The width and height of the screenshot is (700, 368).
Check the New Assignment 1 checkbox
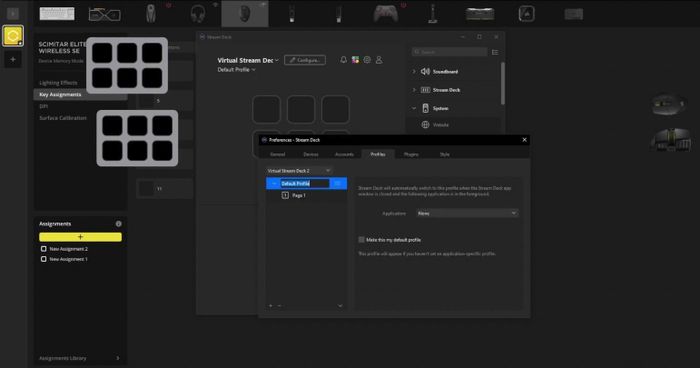[x=43, y=259]
